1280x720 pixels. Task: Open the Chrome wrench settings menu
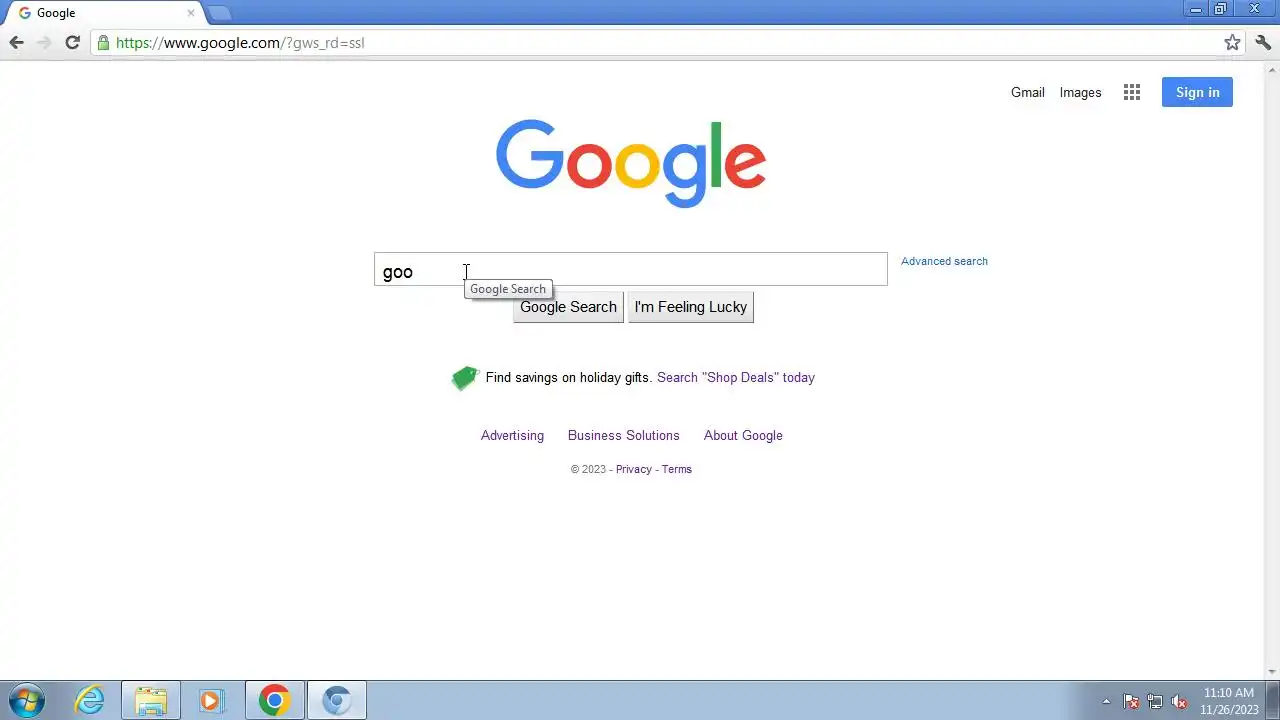(x=1262, y=42)
